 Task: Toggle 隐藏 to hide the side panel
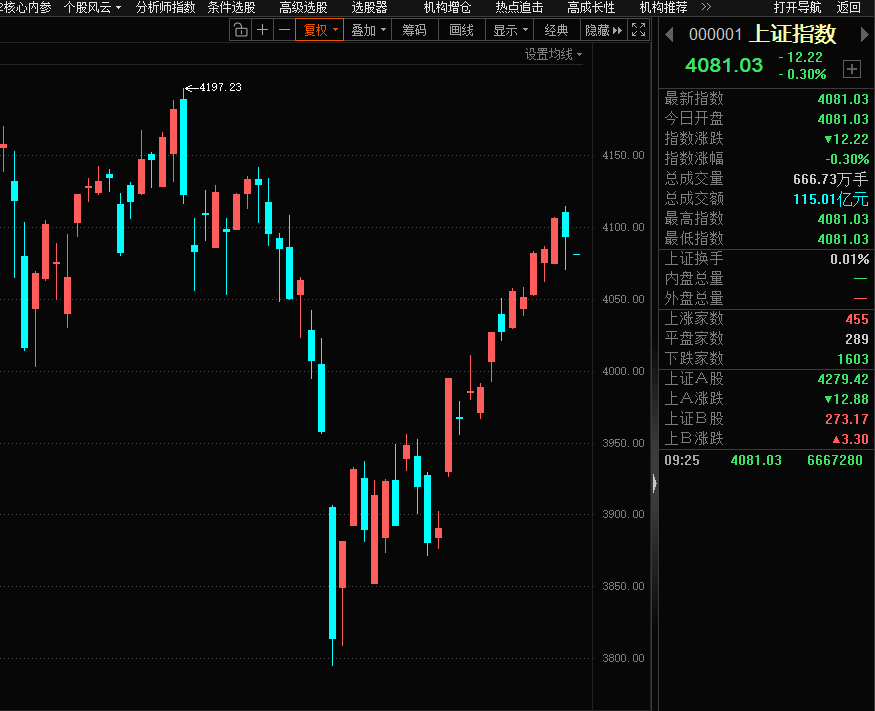603,30
